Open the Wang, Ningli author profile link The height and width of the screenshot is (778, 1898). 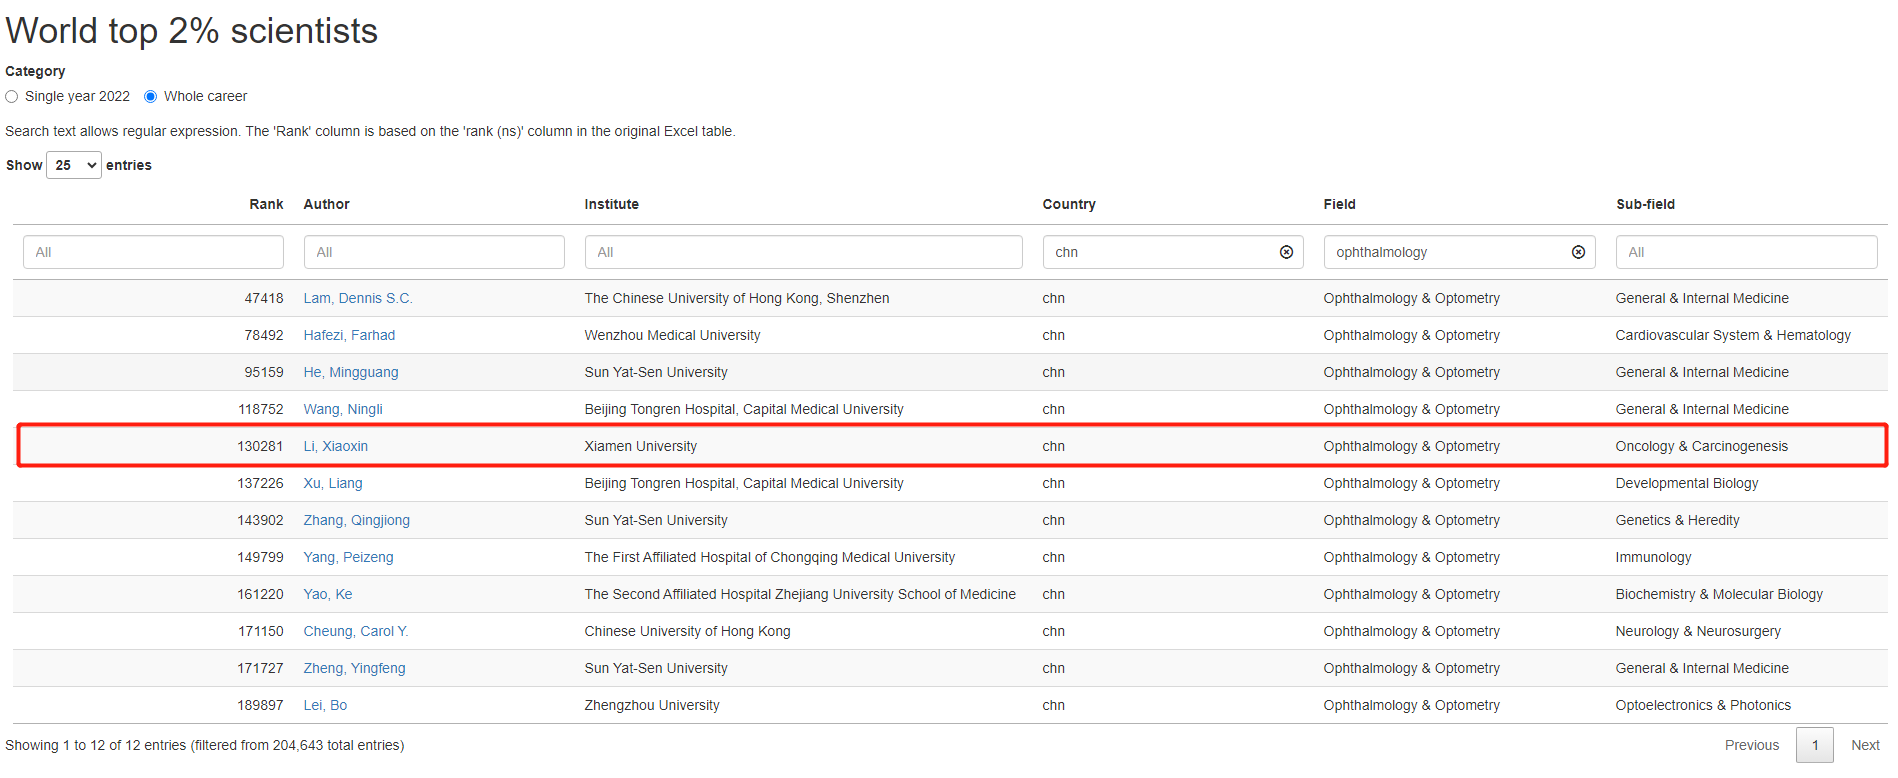342,409
